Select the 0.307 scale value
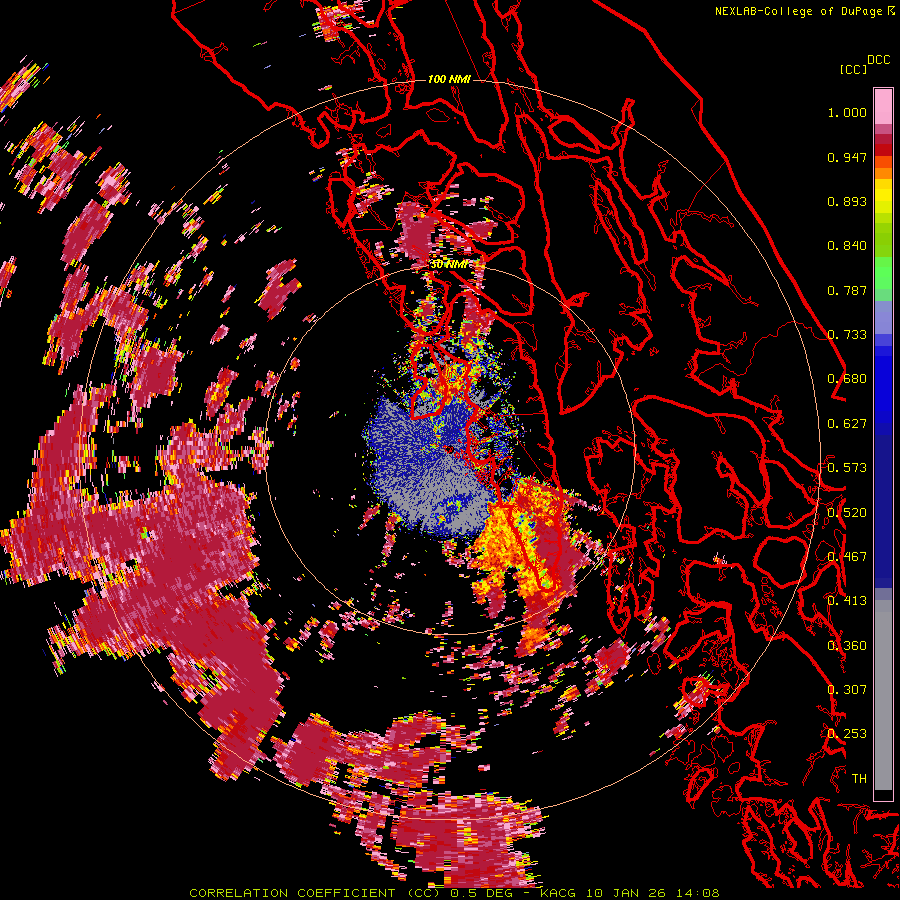900x900 pixels. pos(847,690)
